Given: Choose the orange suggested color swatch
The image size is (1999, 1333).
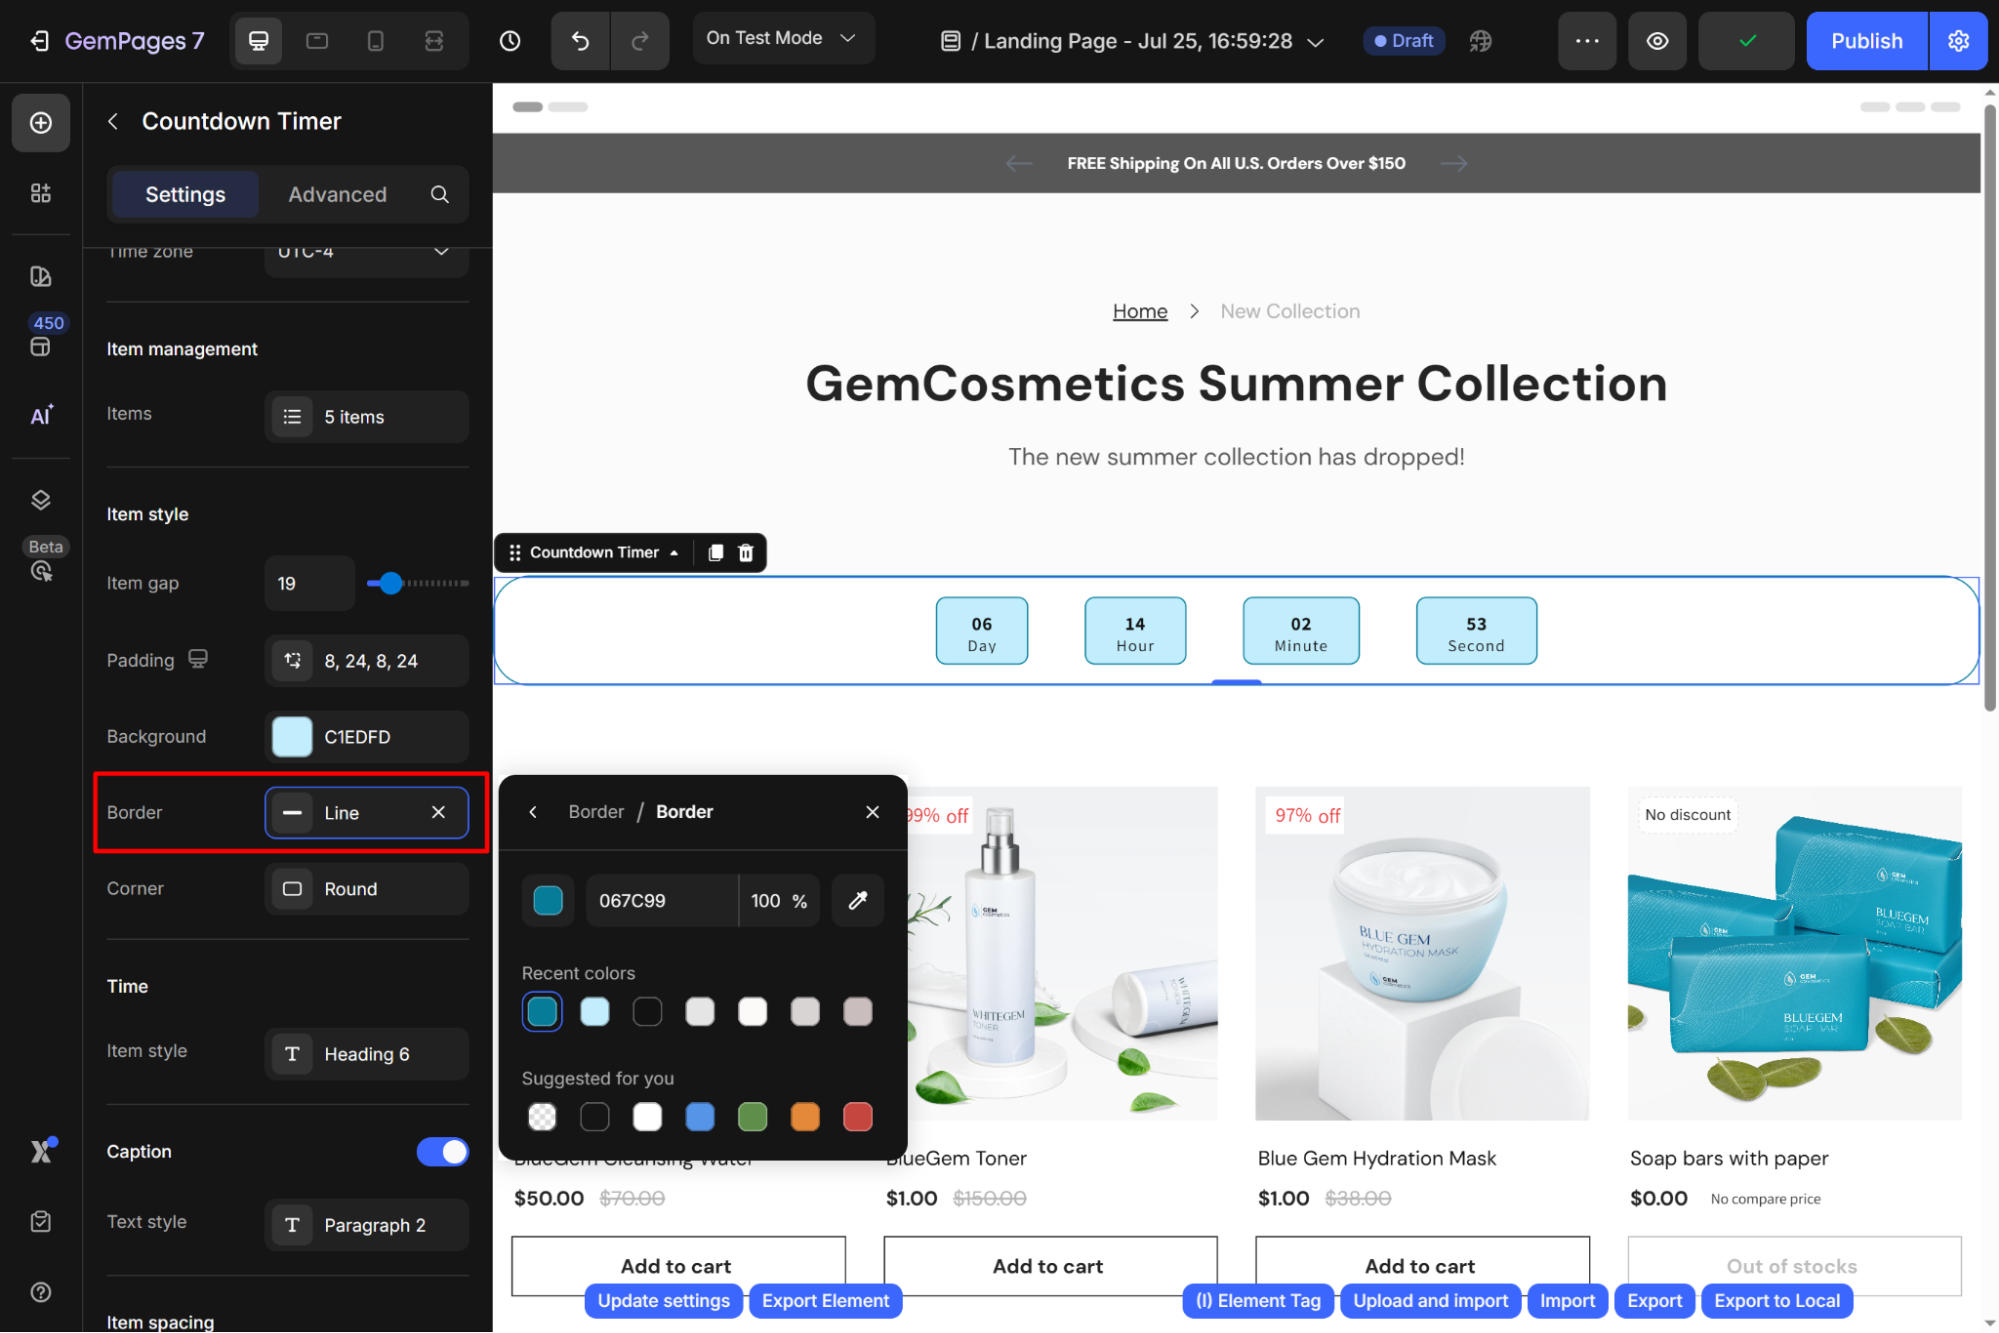Looking at the screenshot, I should point(805,1116).
